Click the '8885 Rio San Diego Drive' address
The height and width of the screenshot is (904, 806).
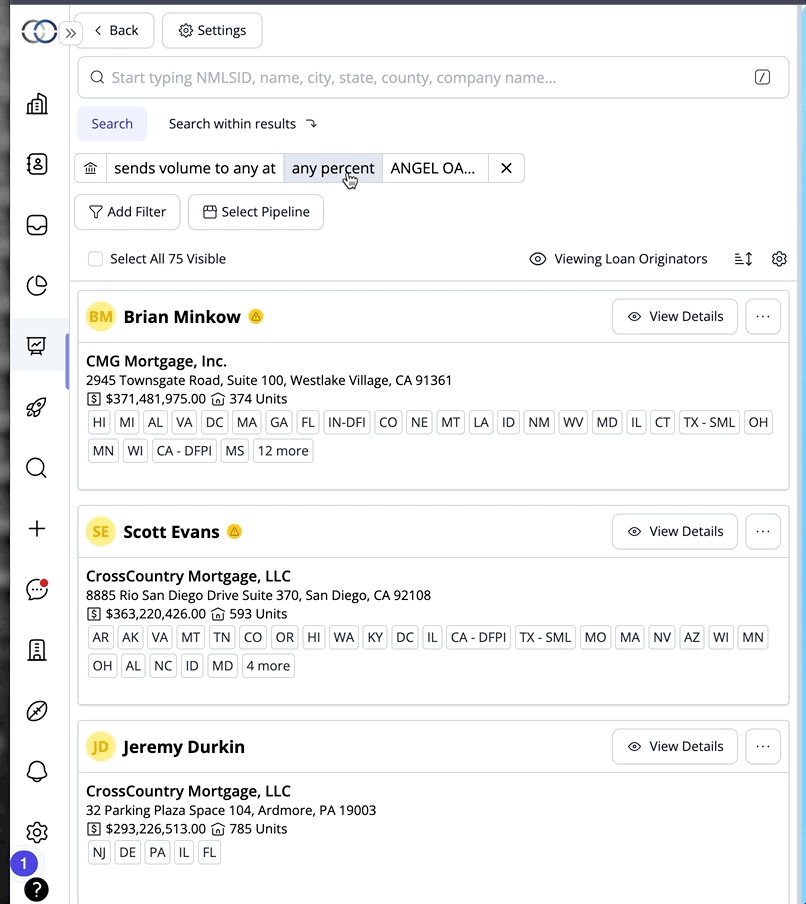click(258, 596)
